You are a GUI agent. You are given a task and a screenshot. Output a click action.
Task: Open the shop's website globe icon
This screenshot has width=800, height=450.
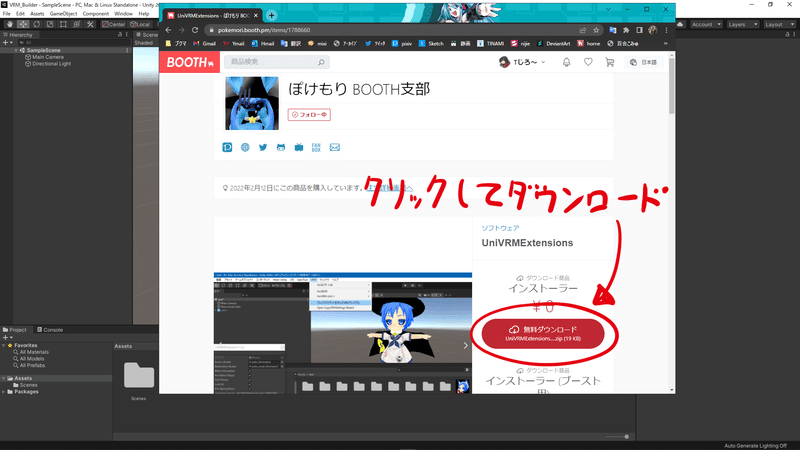(245, 147)
